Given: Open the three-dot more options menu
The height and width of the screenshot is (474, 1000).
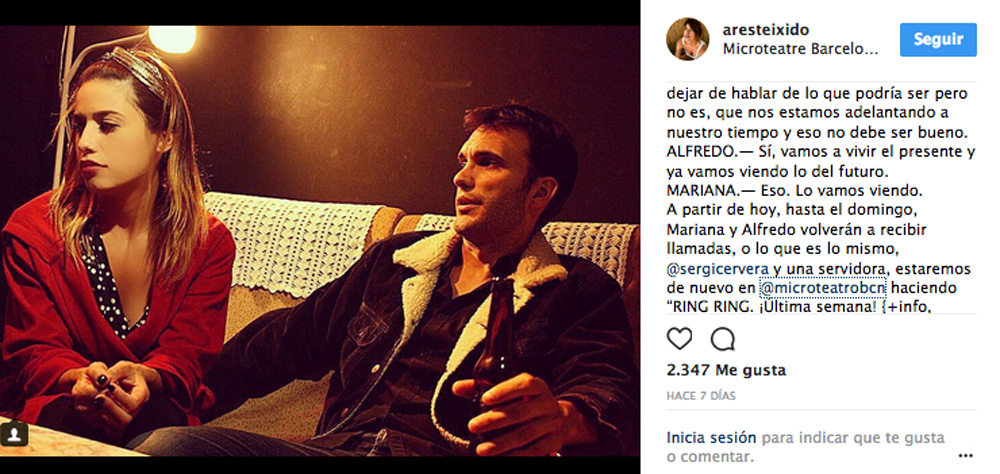Looking at the screenshot, I should [966, 455].
